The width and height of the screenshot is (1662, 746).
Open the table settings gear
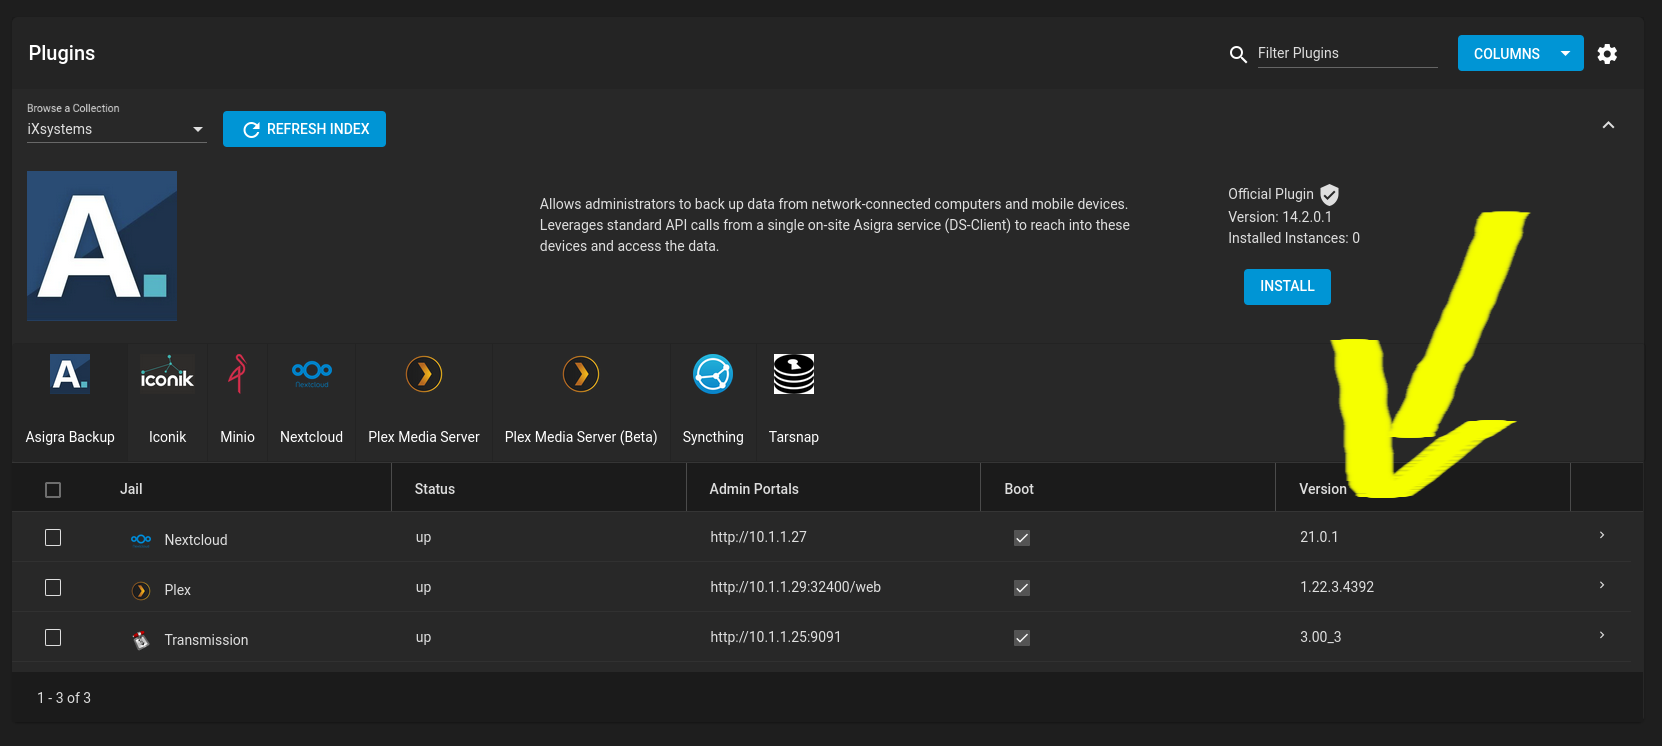[x=1607, y=54]
